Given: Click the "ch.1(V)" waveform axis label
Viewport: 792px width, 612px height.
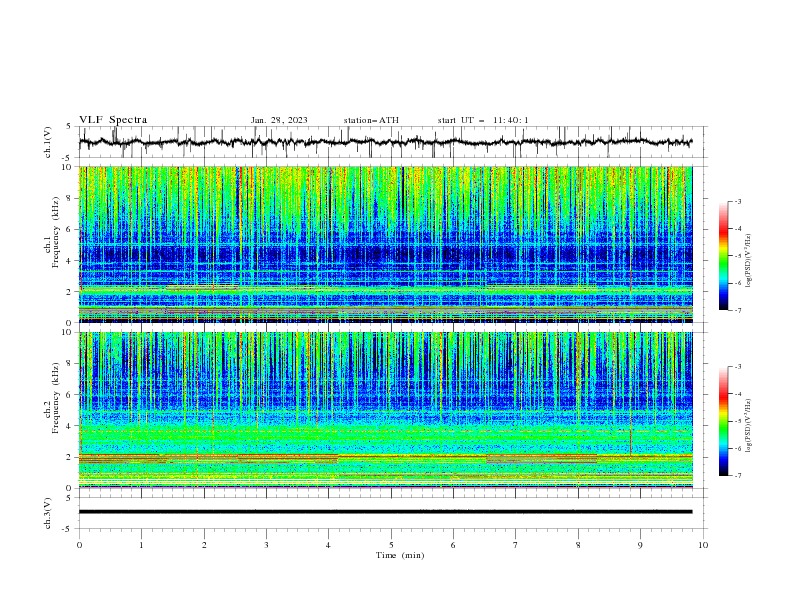Looking at the screenshot, I should point(48,142).
